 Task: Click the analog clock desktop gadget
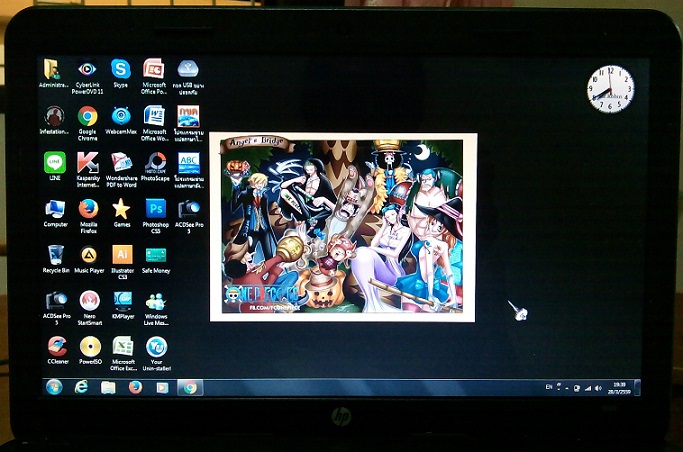610,89
